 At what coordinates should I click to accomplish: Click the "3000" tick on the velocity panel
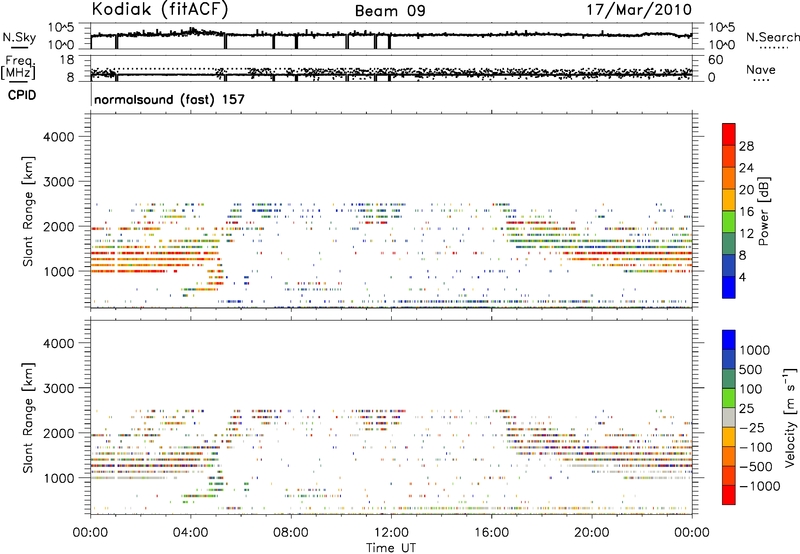[x=59, y=388]
